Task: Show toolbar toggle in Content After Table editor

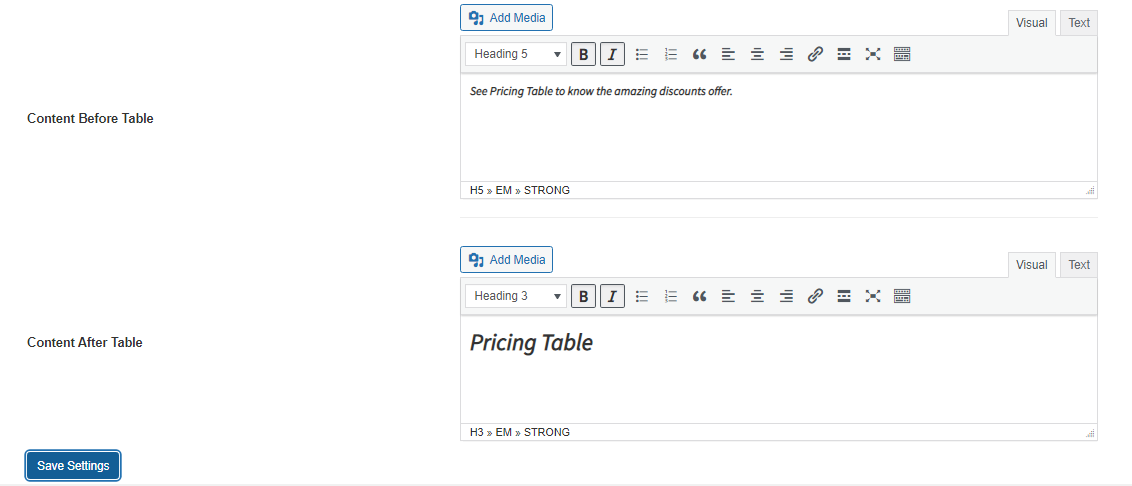Action: pyautogui.click(x=902, y=296)
